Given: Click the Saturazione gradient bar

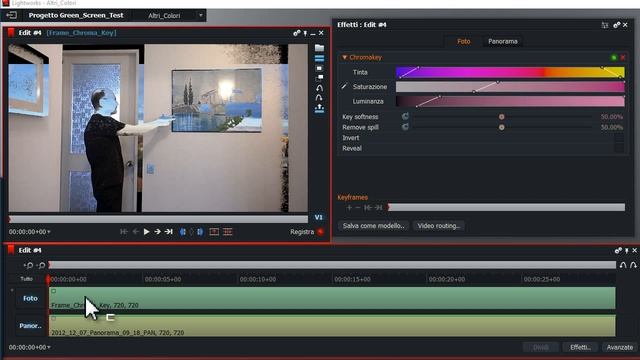Looking at the screenshot, I should click(510, 87).
